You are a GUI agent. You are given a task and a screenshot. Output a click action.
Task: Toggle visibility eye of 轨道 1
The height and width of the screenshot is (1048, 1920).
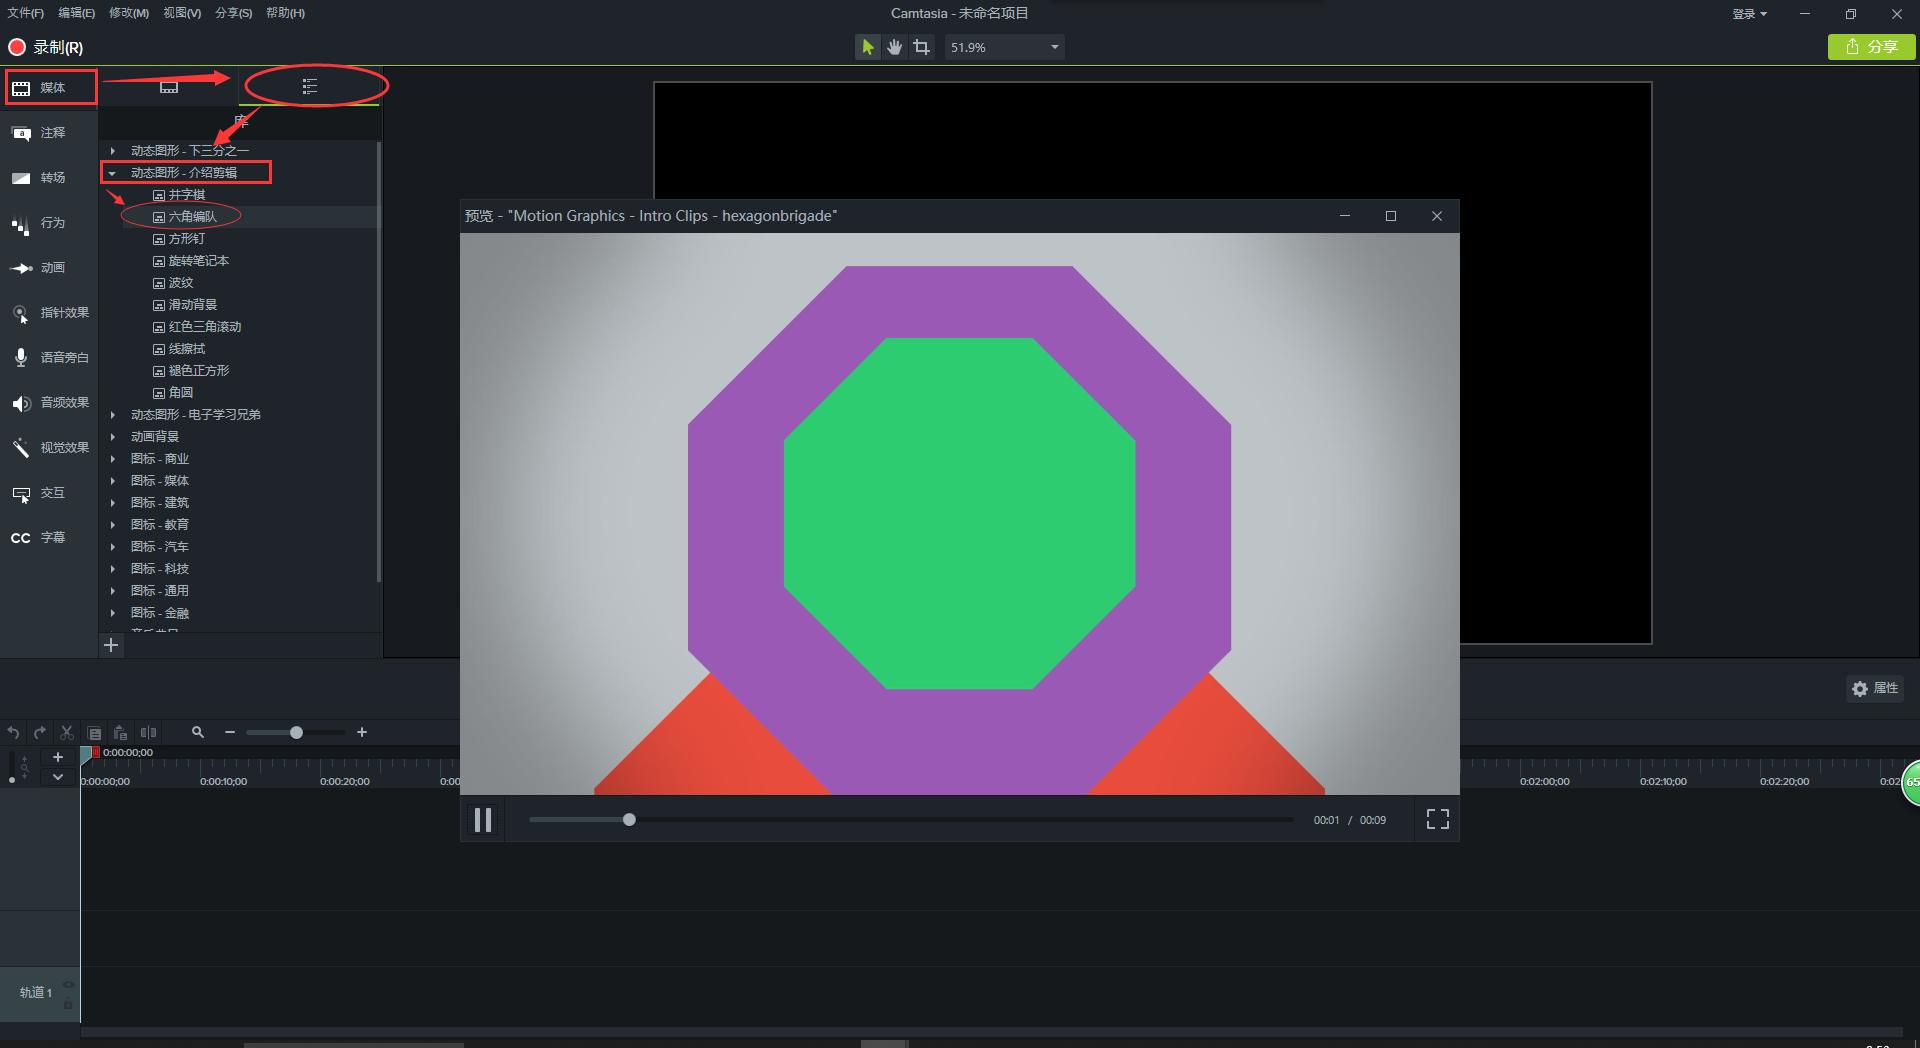click(x=68, y=985)
